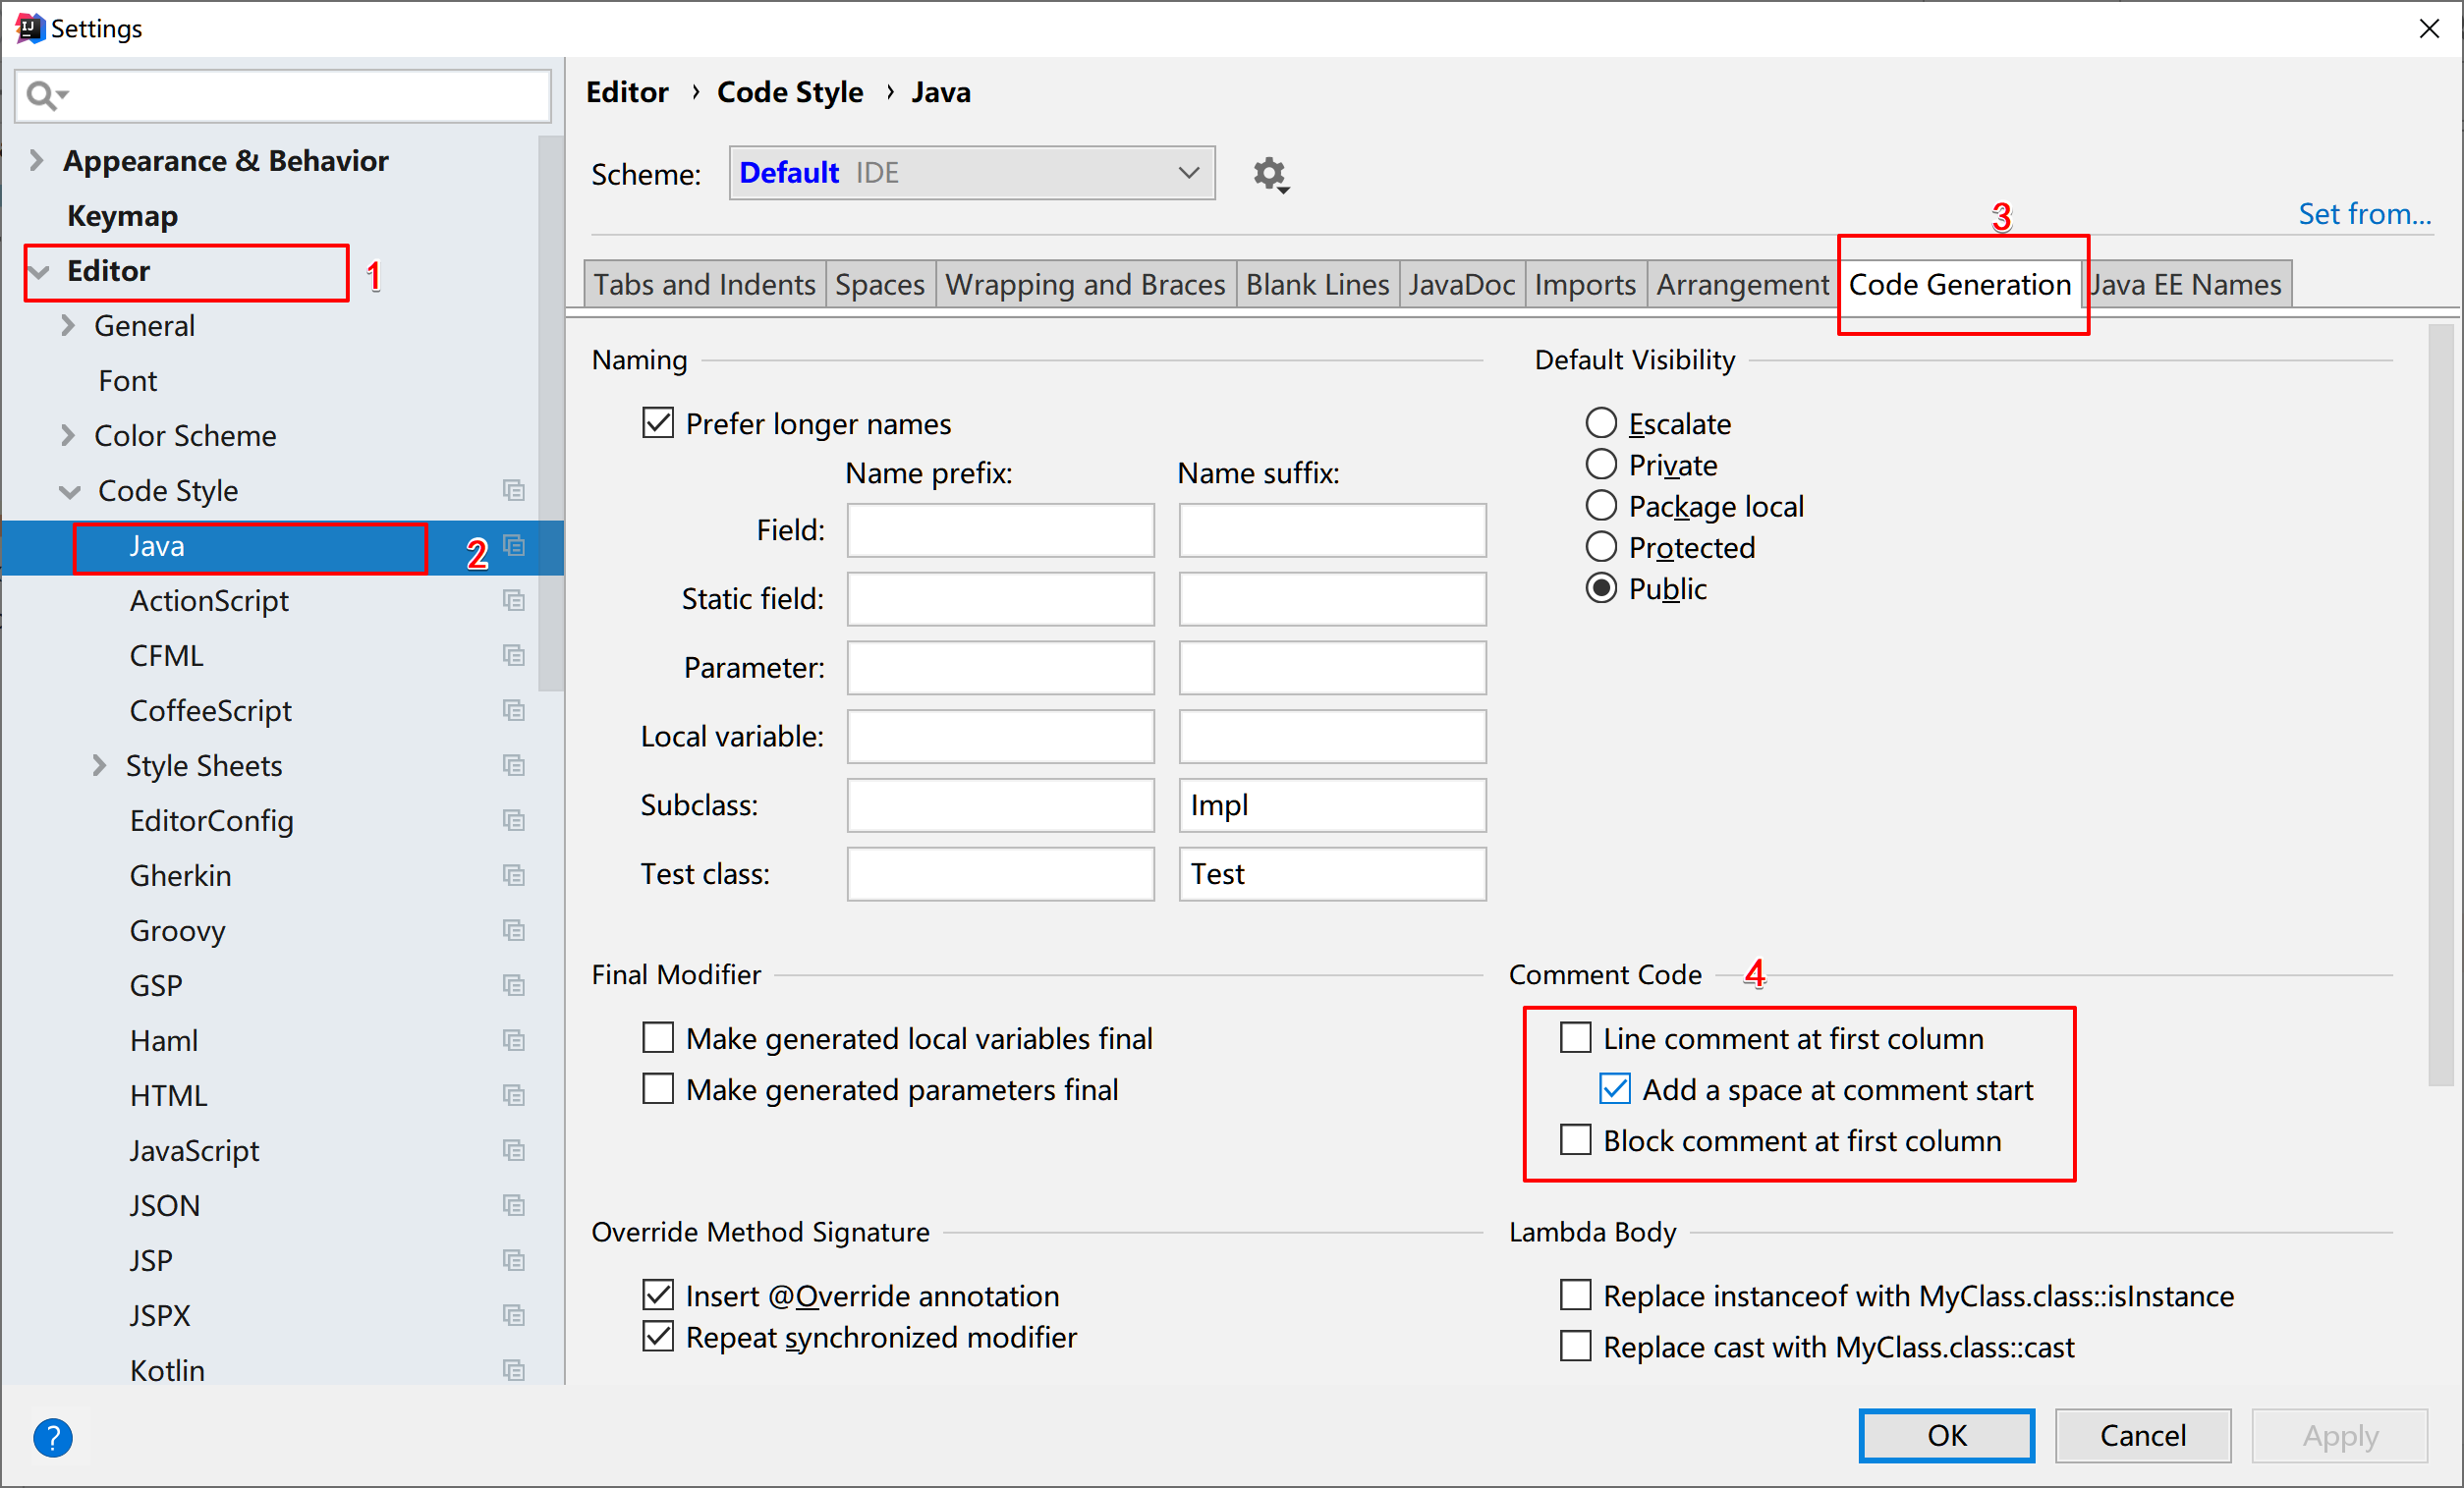This screenshot has height=1488, width=2464.
Task: Open the Imports tab
Action: point(1584,285)
